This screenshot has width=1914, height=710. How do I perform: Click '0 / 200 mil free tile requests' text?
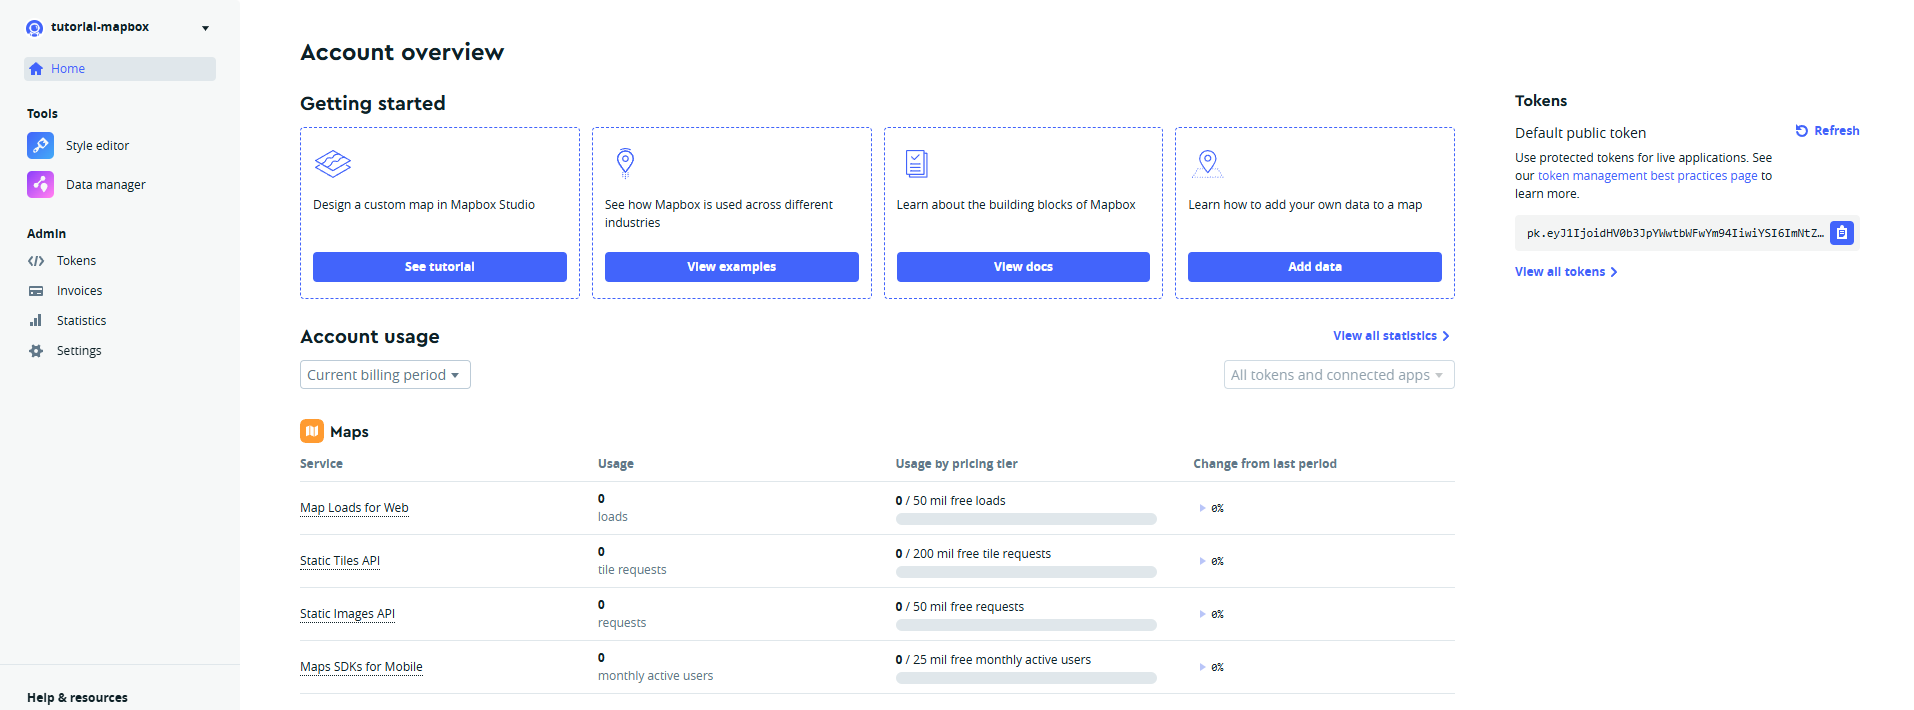click(x=973, y=554)
